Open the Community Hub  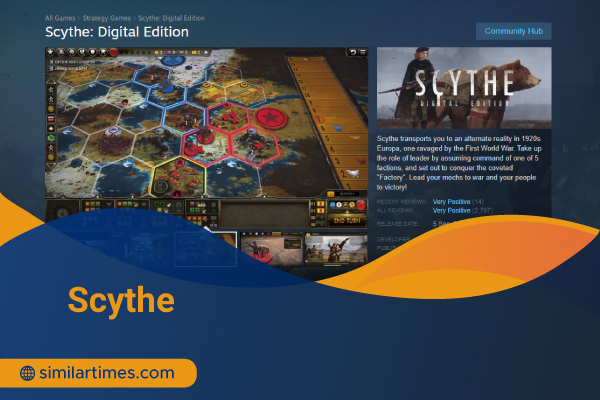click(514, 31)
